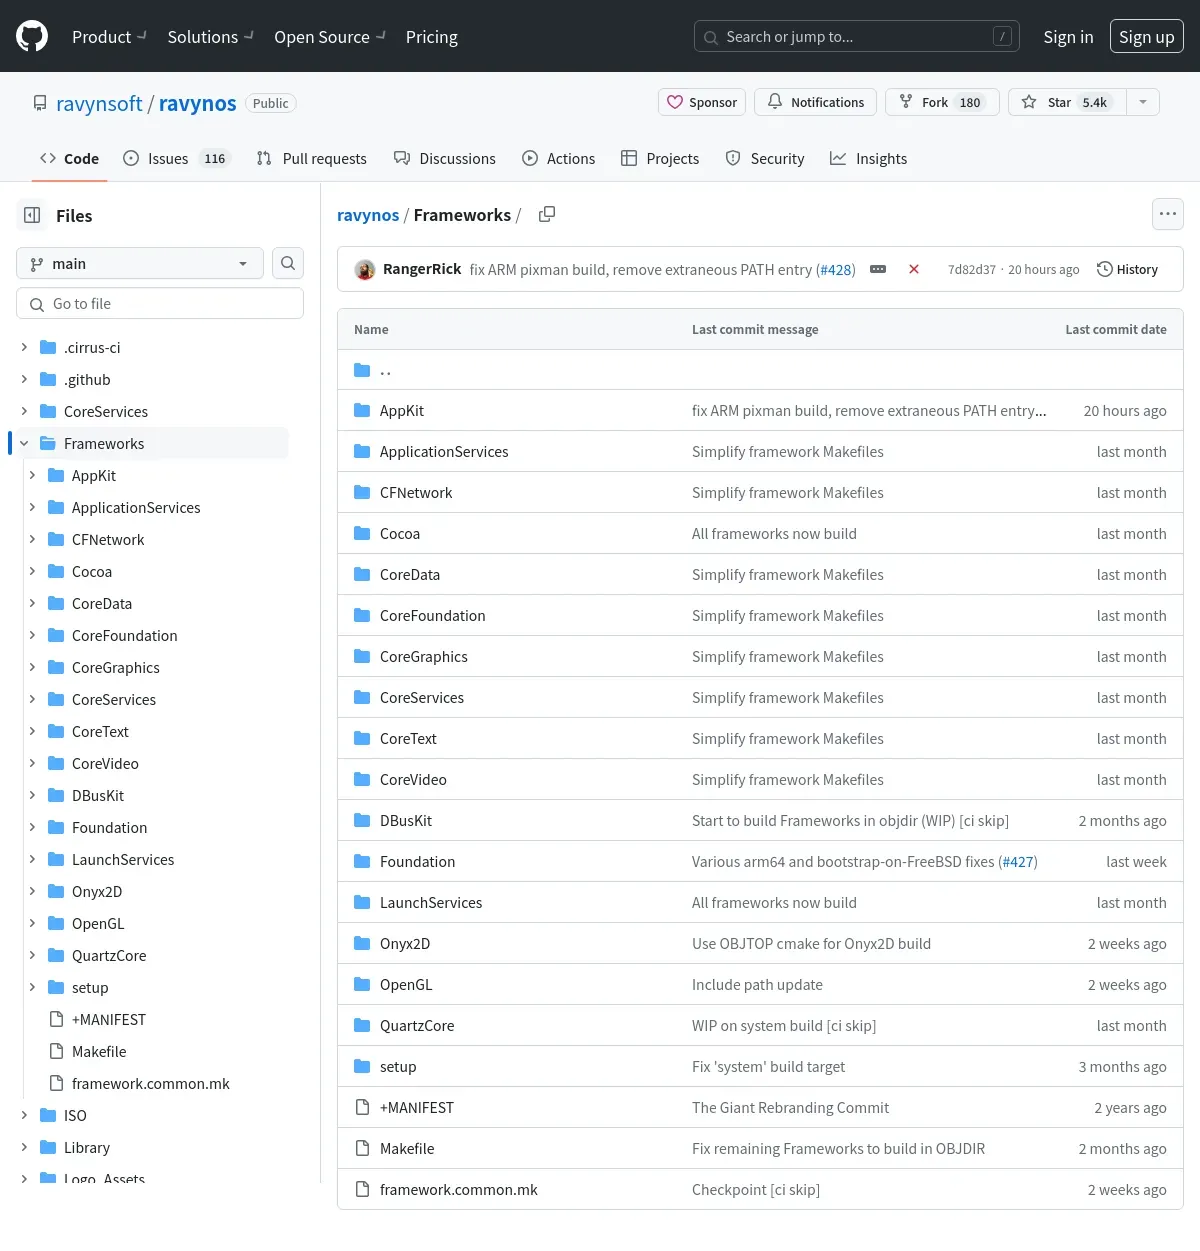The width and height of the screenshot is (1200, 1251).
Task: Expand the CoreServices root tree folder
Action: [x=24, y=411]
